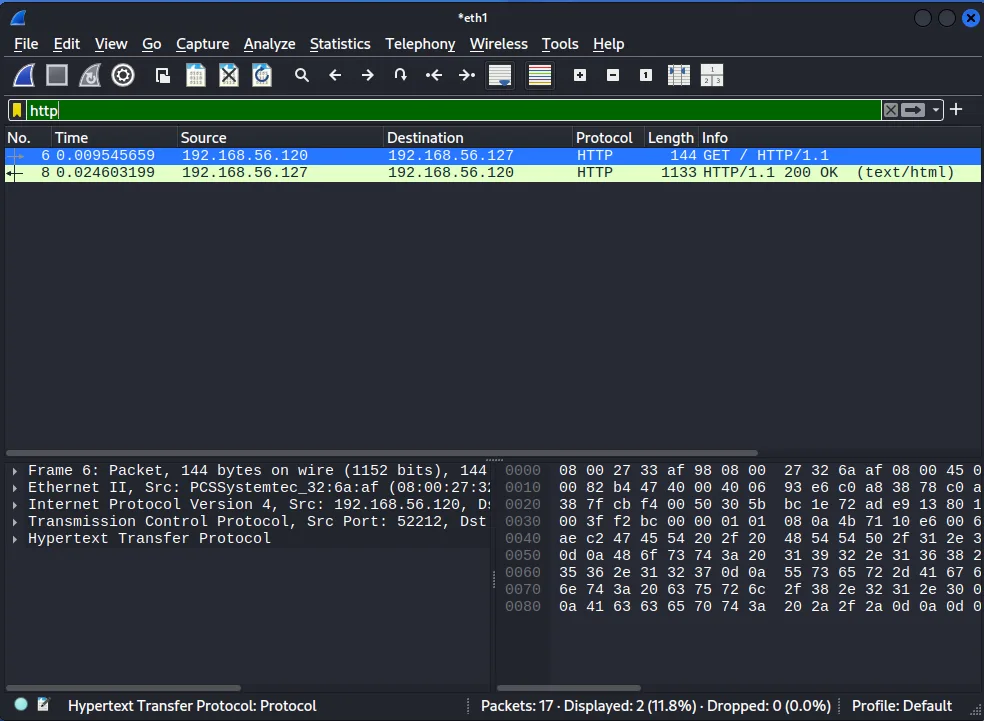Image resolution: width=984 pixels, height=721 pixels.
Task: Open the Tools menu
Action: [x=560, y=44]
